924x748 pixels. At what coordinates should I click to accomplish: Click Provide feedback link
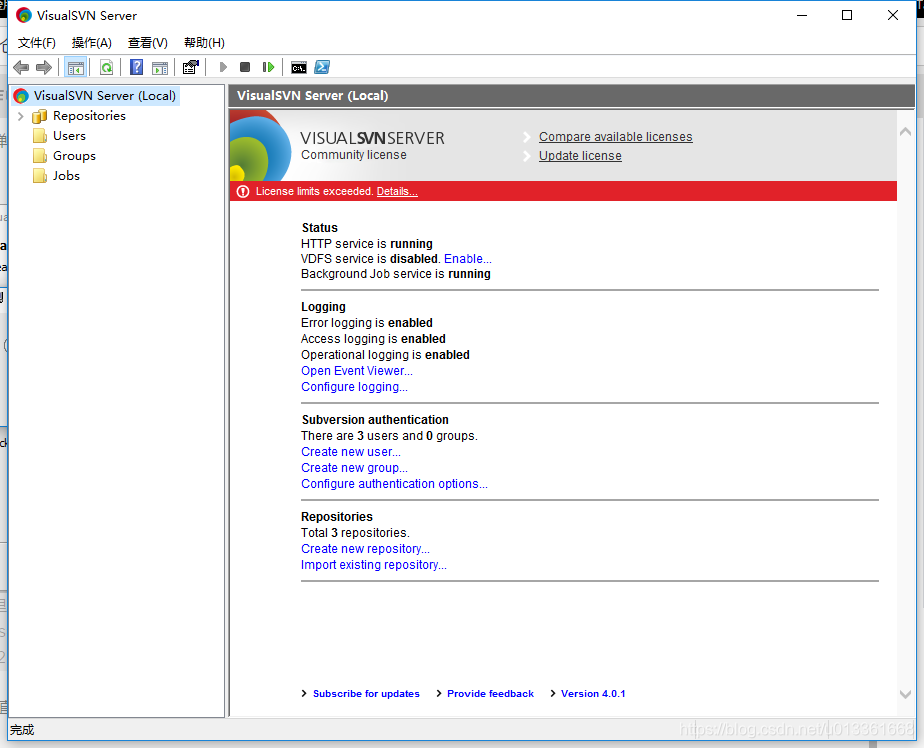pyautogui.click(x=490, y=694)
